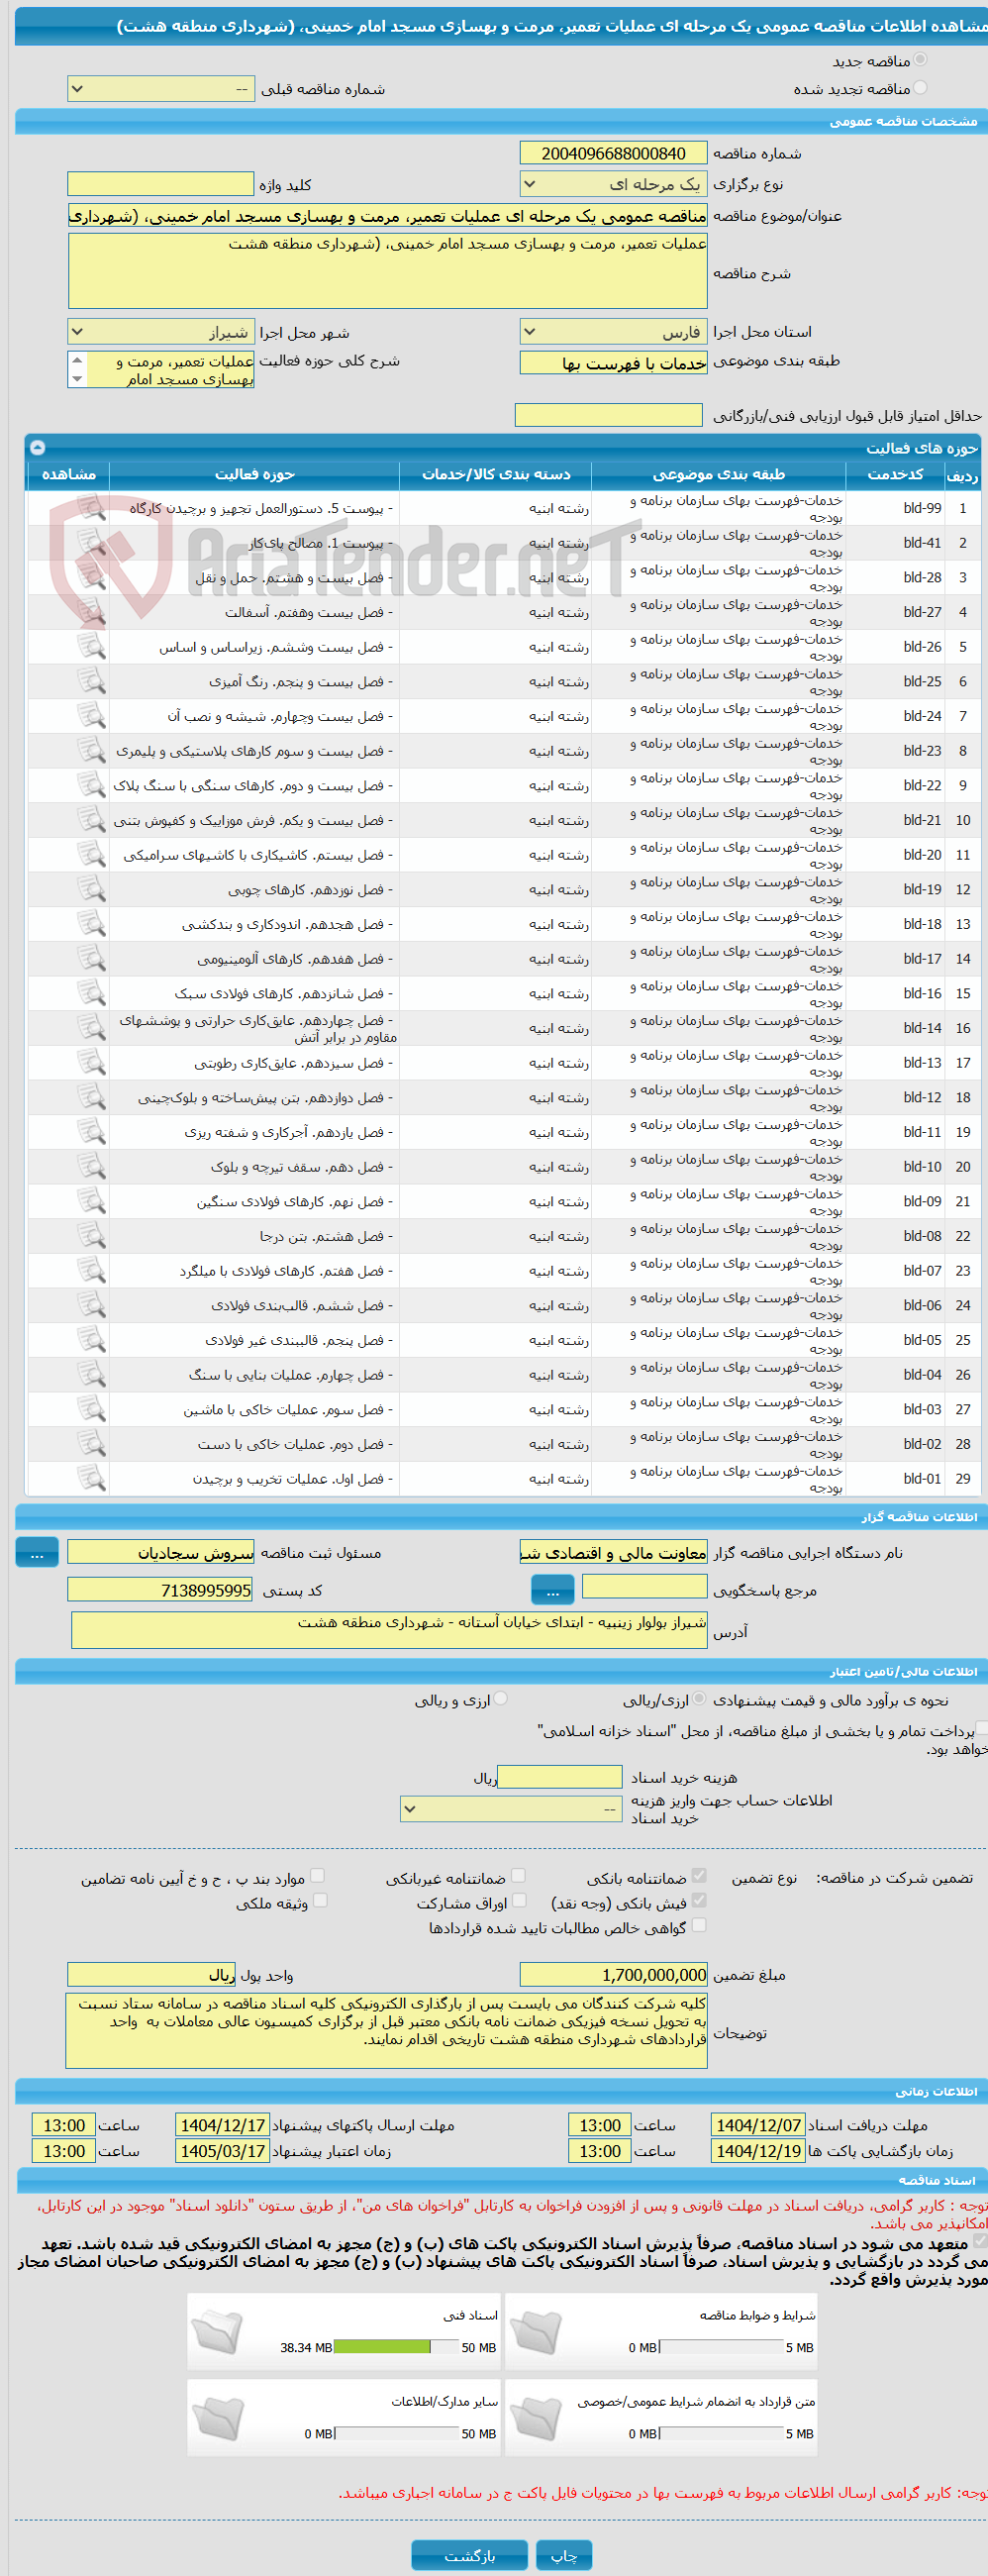This screenshot has width=988, height=2576.
Task: Open the شهر محل اجرا dropdown
Action: 161,331
